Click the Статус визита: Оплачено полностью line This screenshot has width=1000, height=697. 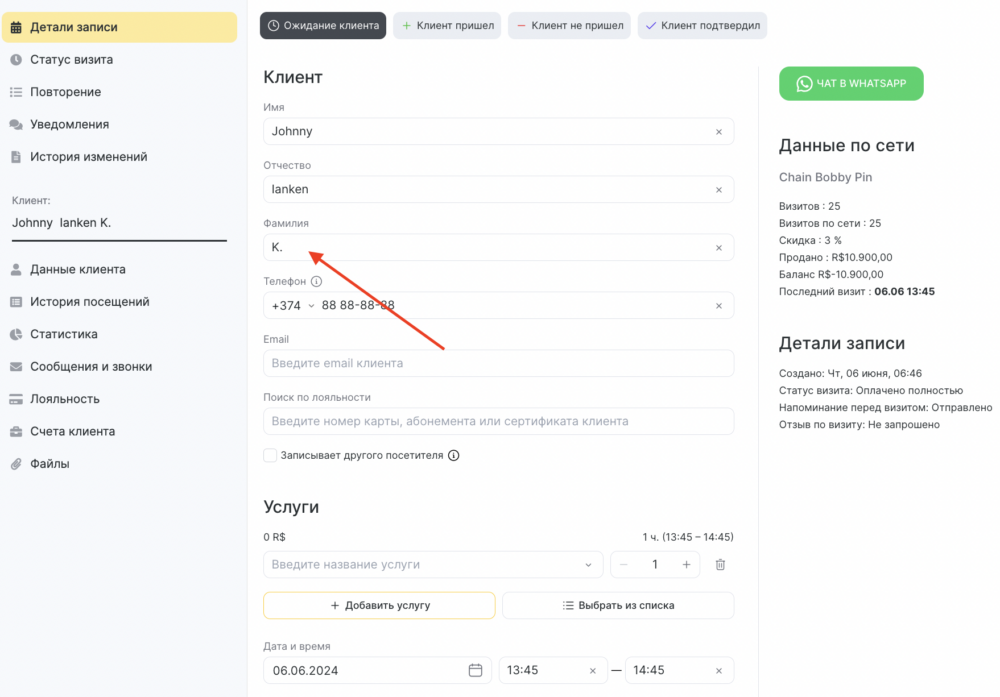coord(871,390)
